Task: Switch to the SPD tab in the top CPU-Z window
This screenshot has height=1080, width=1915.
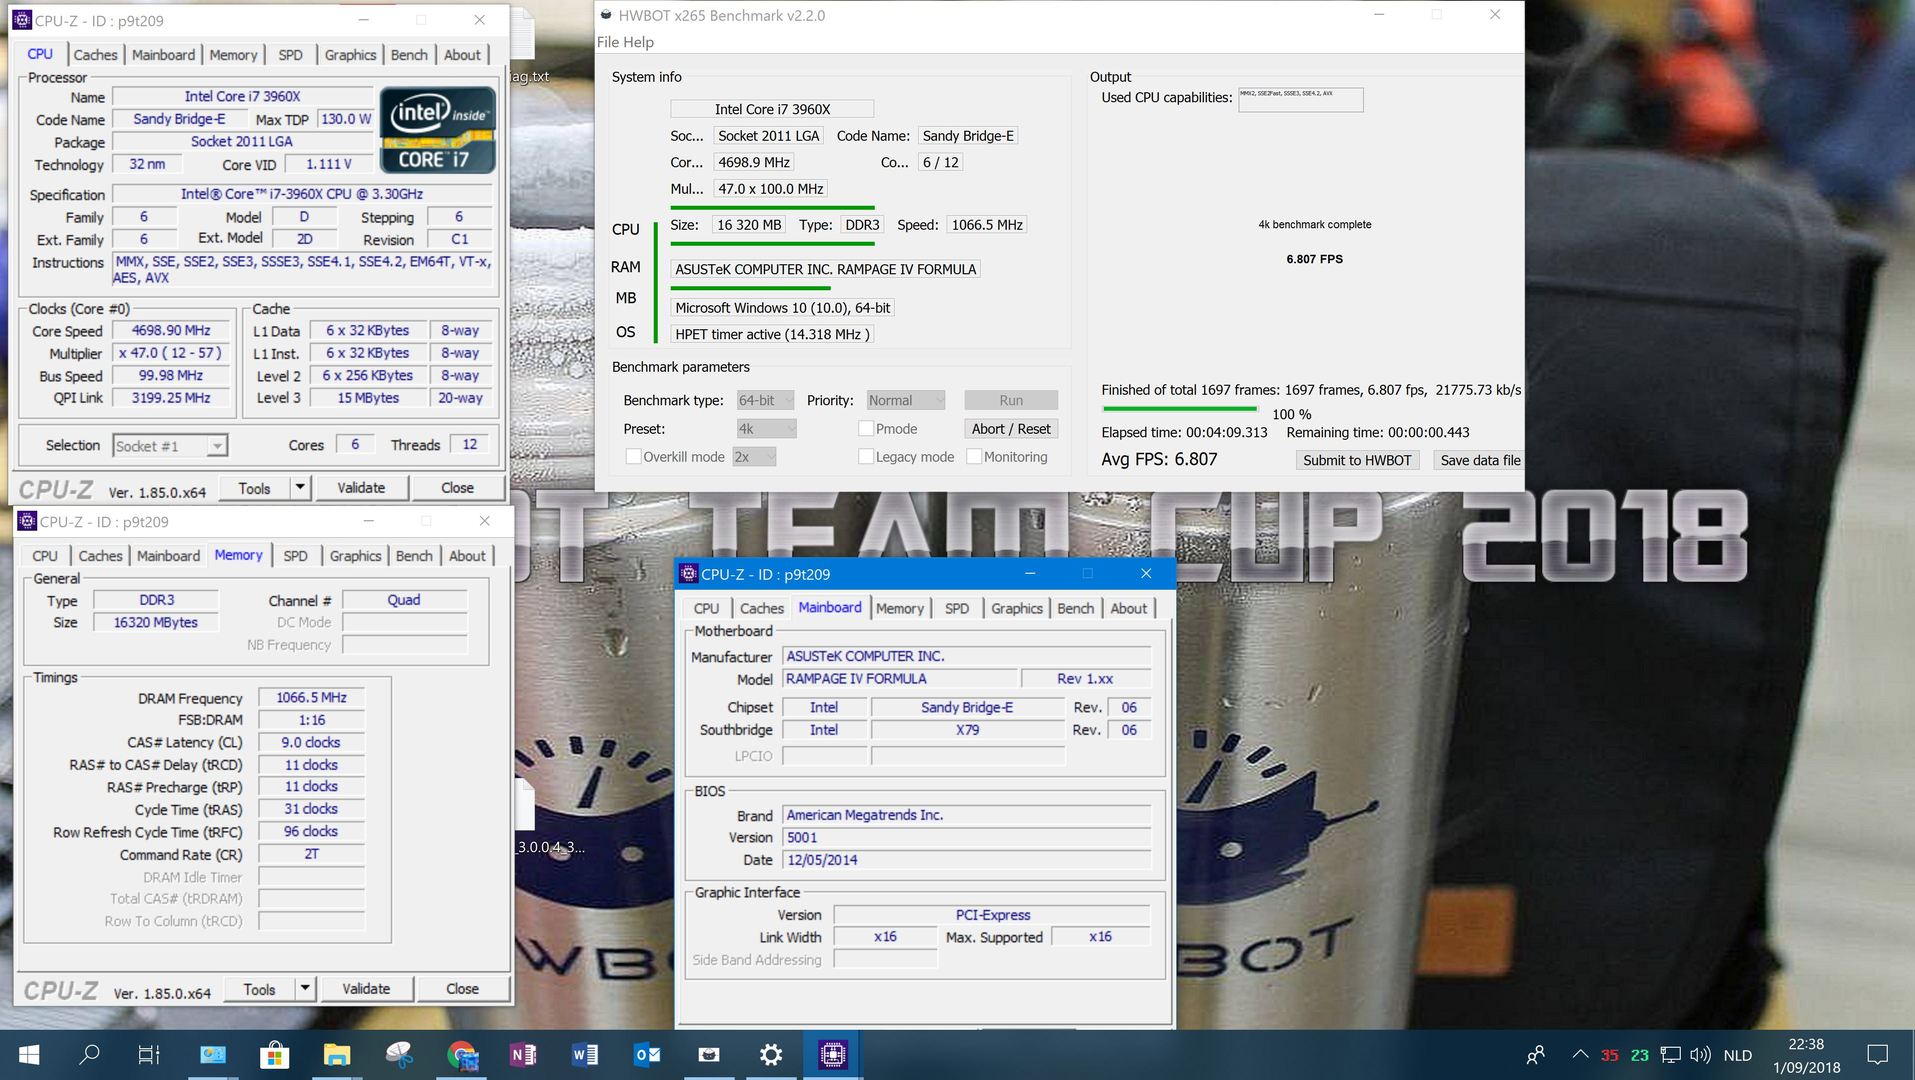Action: (290, 55)
